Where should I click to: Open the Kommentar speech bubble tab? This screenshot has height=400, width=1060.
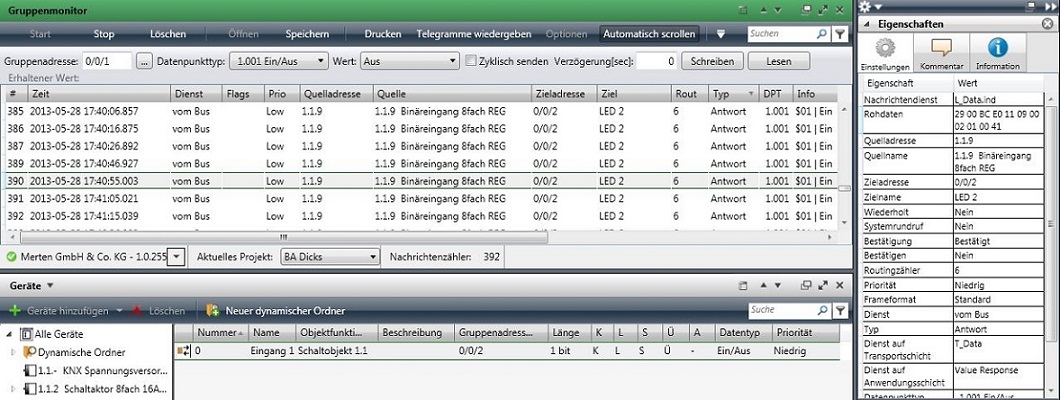(x=940, y=53)
